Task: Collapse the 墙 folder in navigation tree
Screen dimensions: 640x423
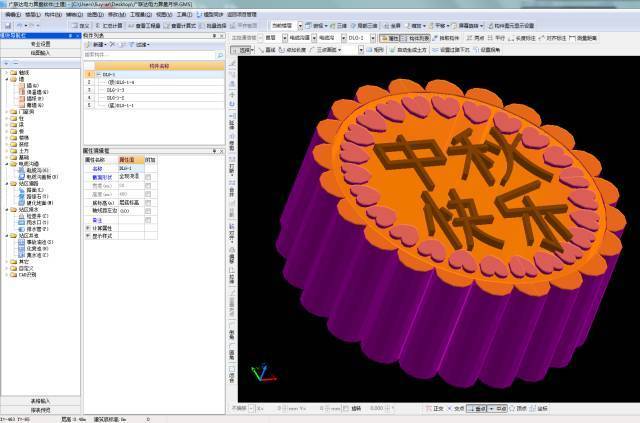Action: (7, 79)
